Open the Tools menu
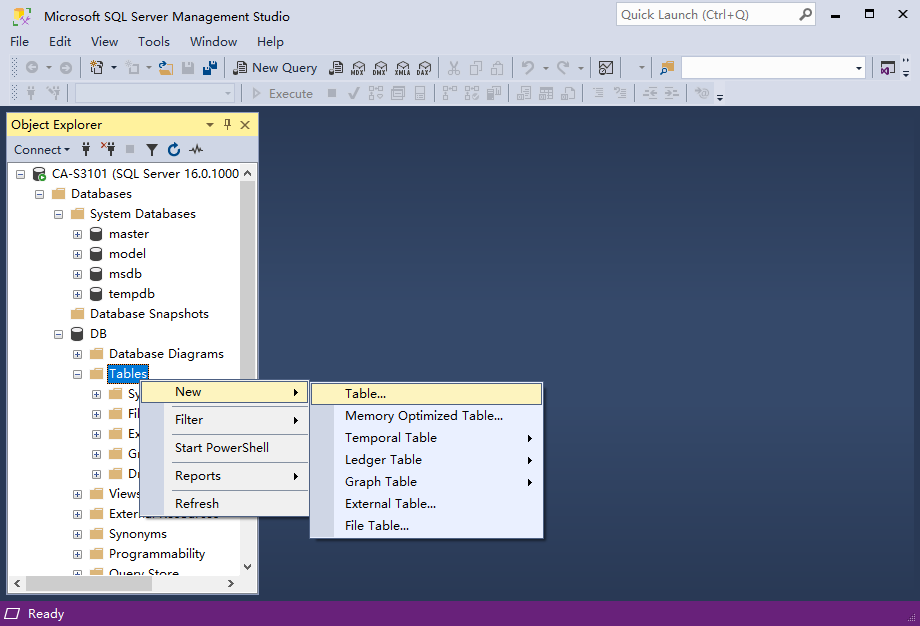Image resolution: width=920 pixels, height=626 pixels. click(x=154, y=42)
